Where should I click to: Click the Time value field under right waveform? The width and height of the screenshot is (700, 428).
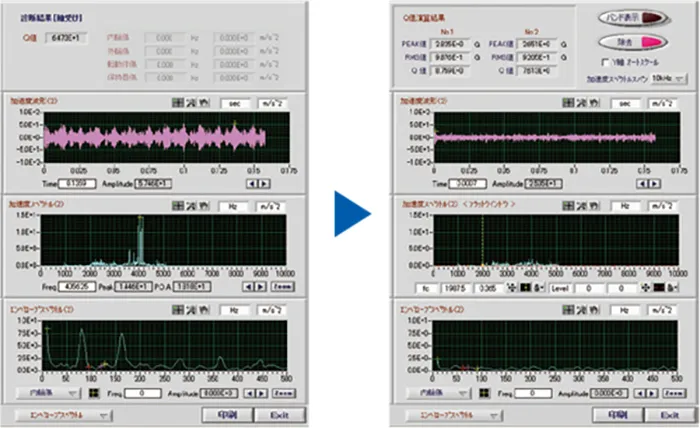coord(465,185)
